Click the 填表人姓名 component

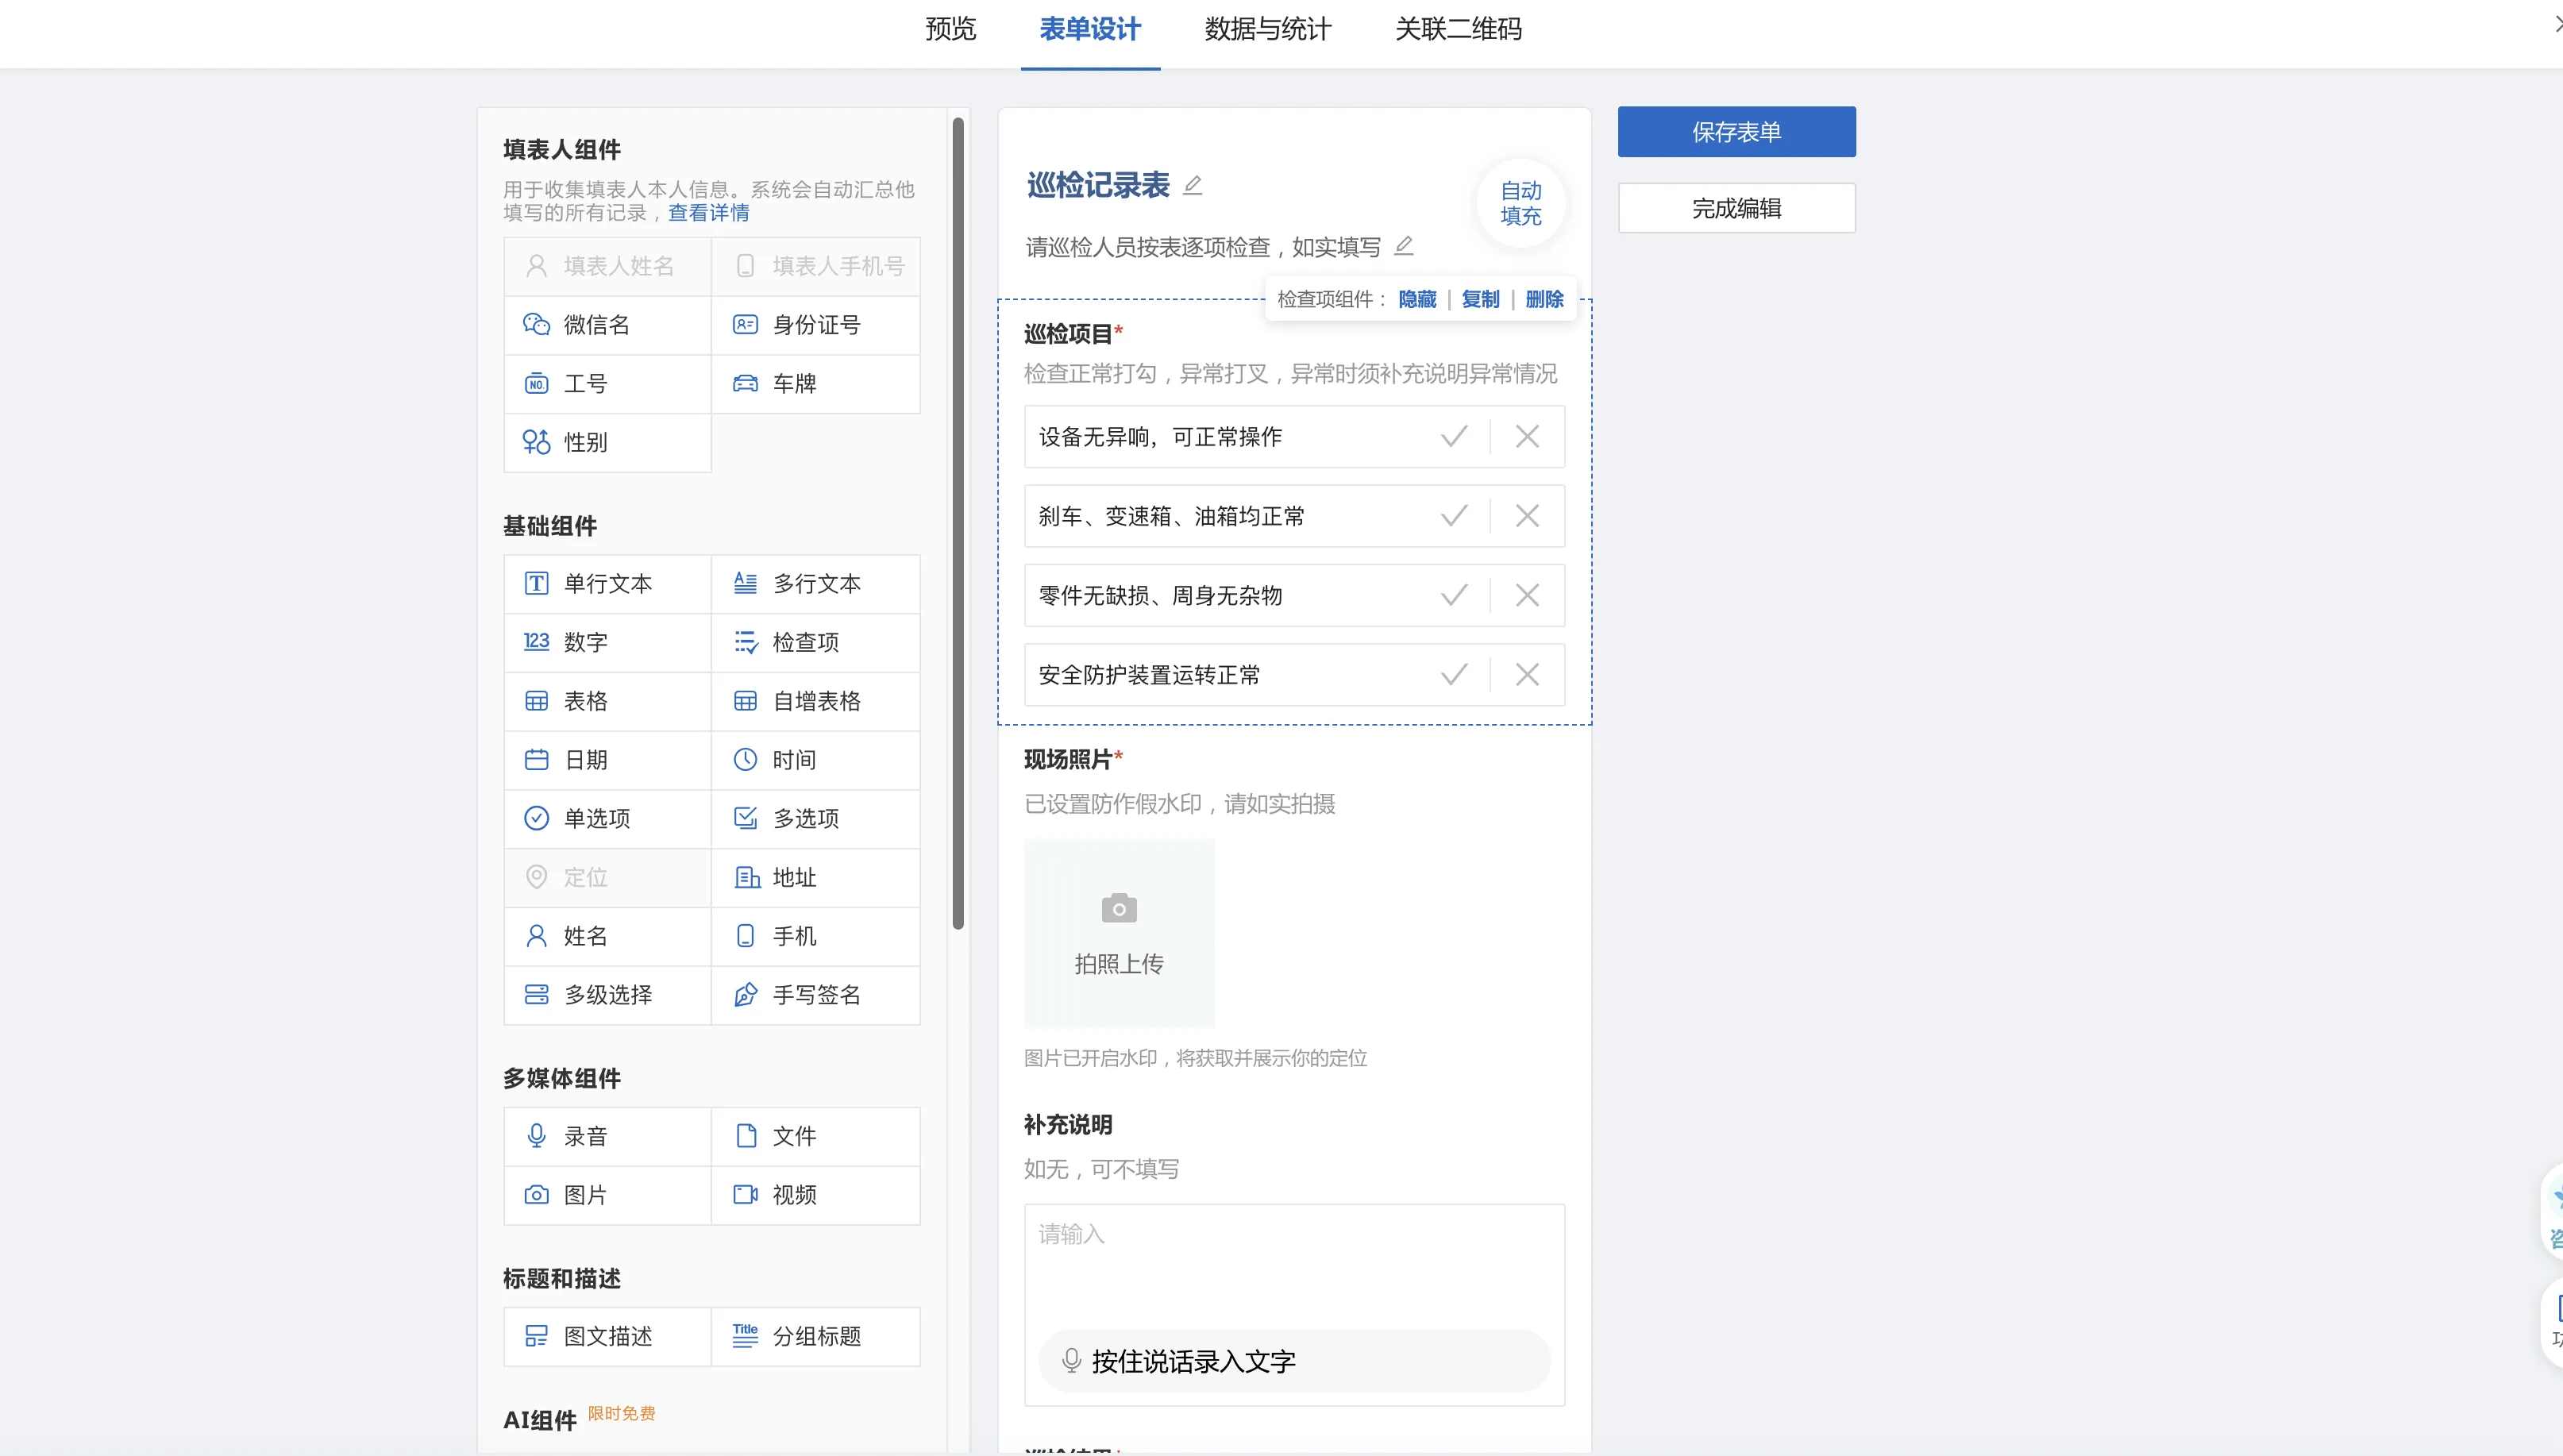(x=607, y=267)
